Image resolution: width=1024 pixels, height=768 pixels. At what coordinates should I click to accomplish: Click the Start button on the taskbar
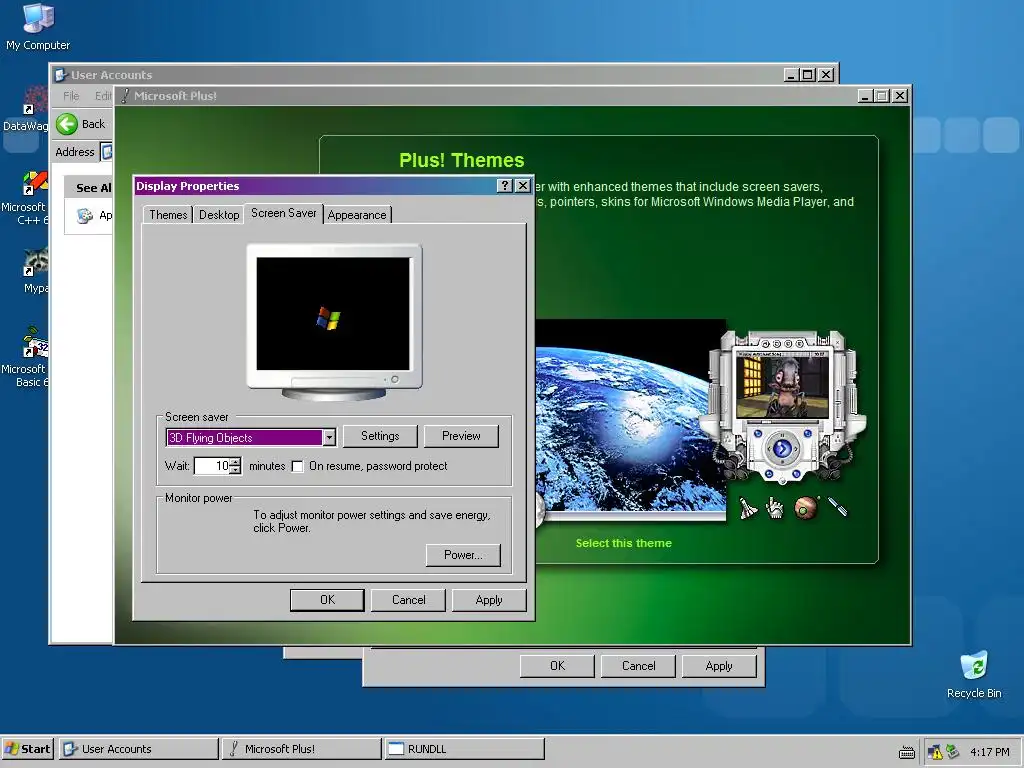[x=27, y=749]
